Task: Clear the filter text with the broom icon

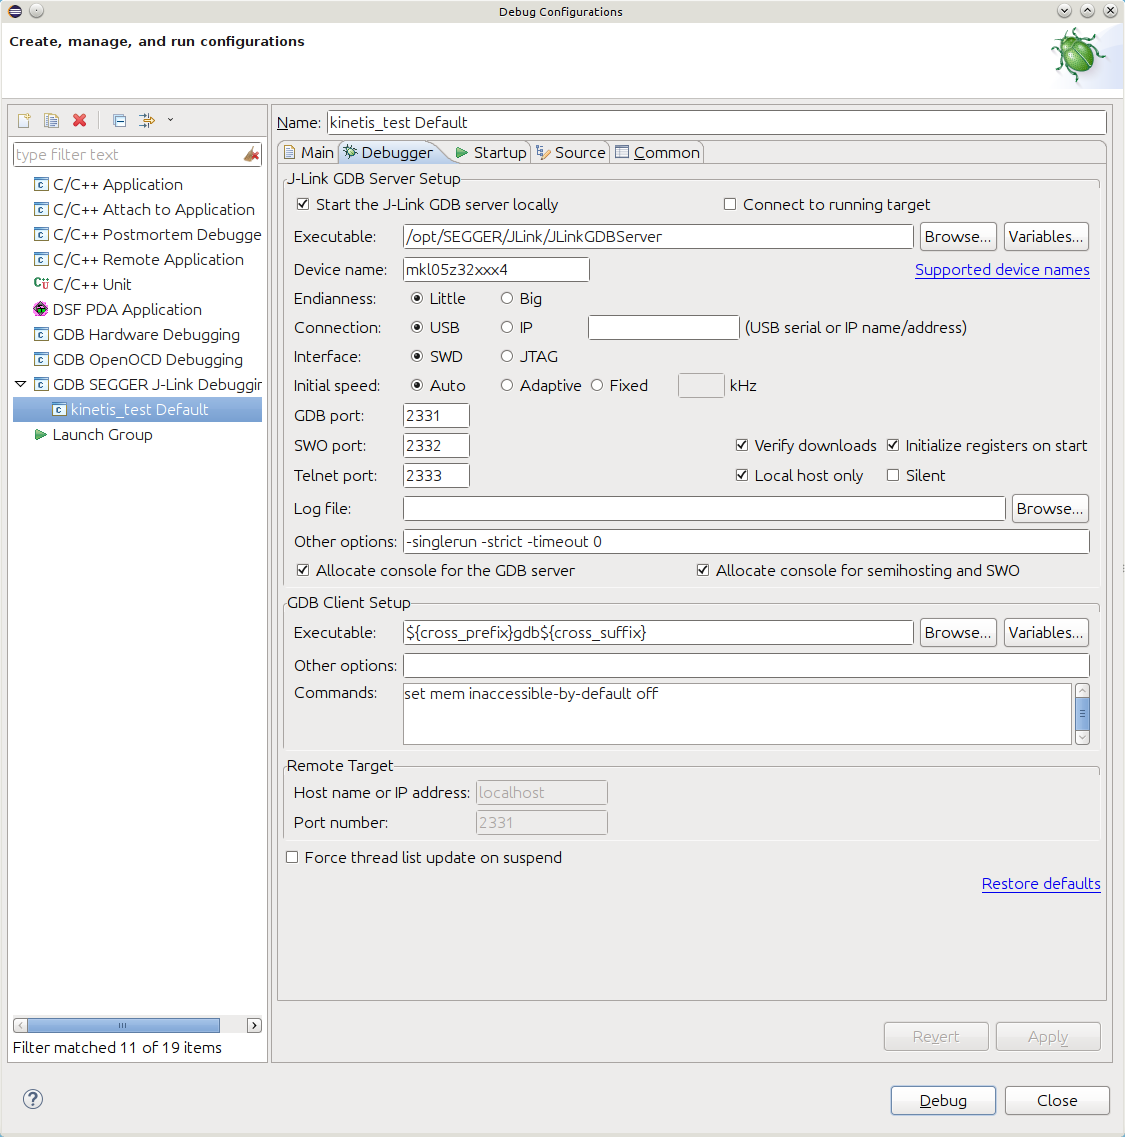Action: click(252, 154)
